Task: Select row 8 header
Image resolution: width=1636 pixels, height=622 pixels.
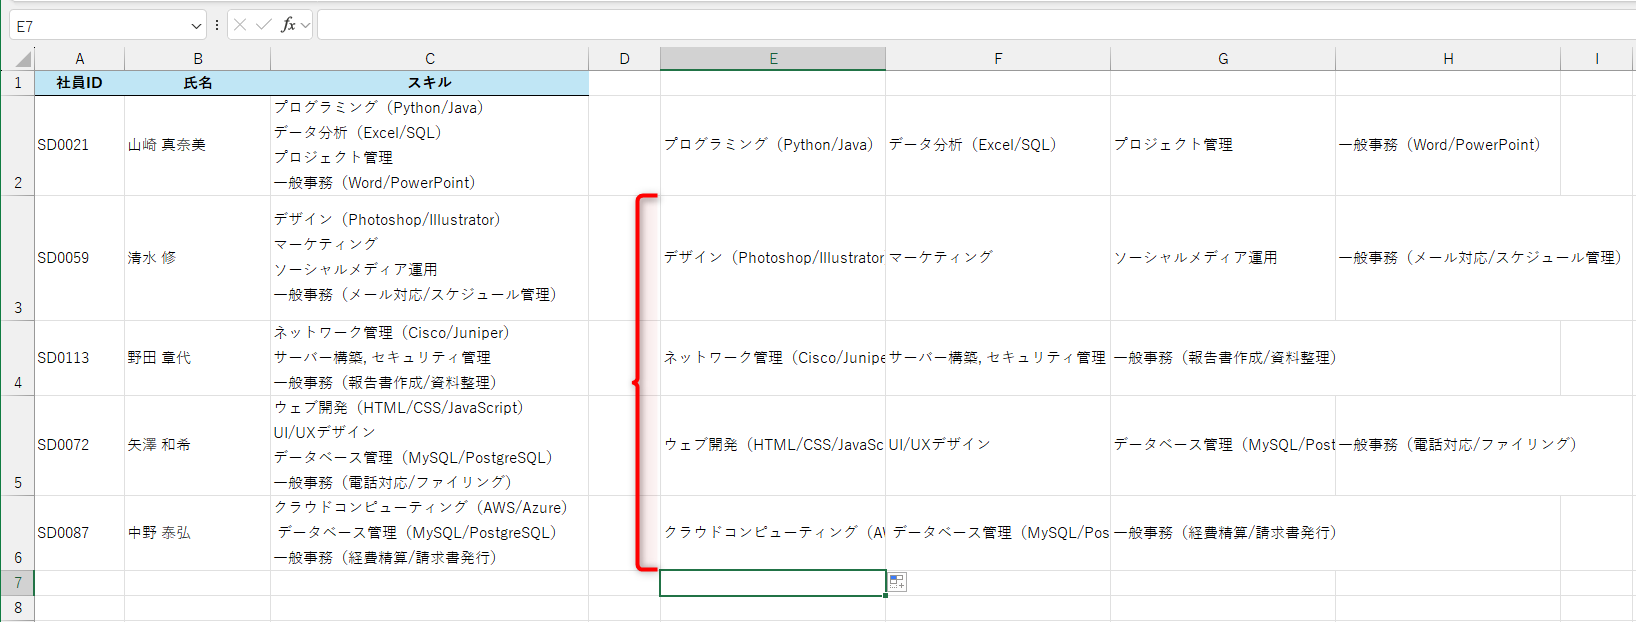Action: 17,608
